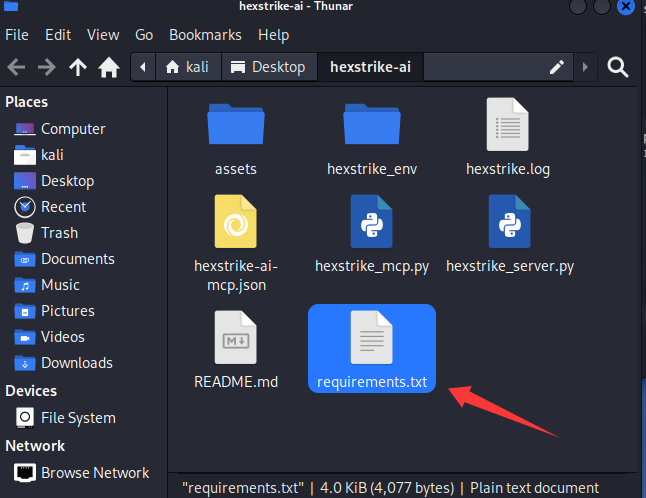Click the README.md file name label
646x498 pixels.
click(236, 382)
